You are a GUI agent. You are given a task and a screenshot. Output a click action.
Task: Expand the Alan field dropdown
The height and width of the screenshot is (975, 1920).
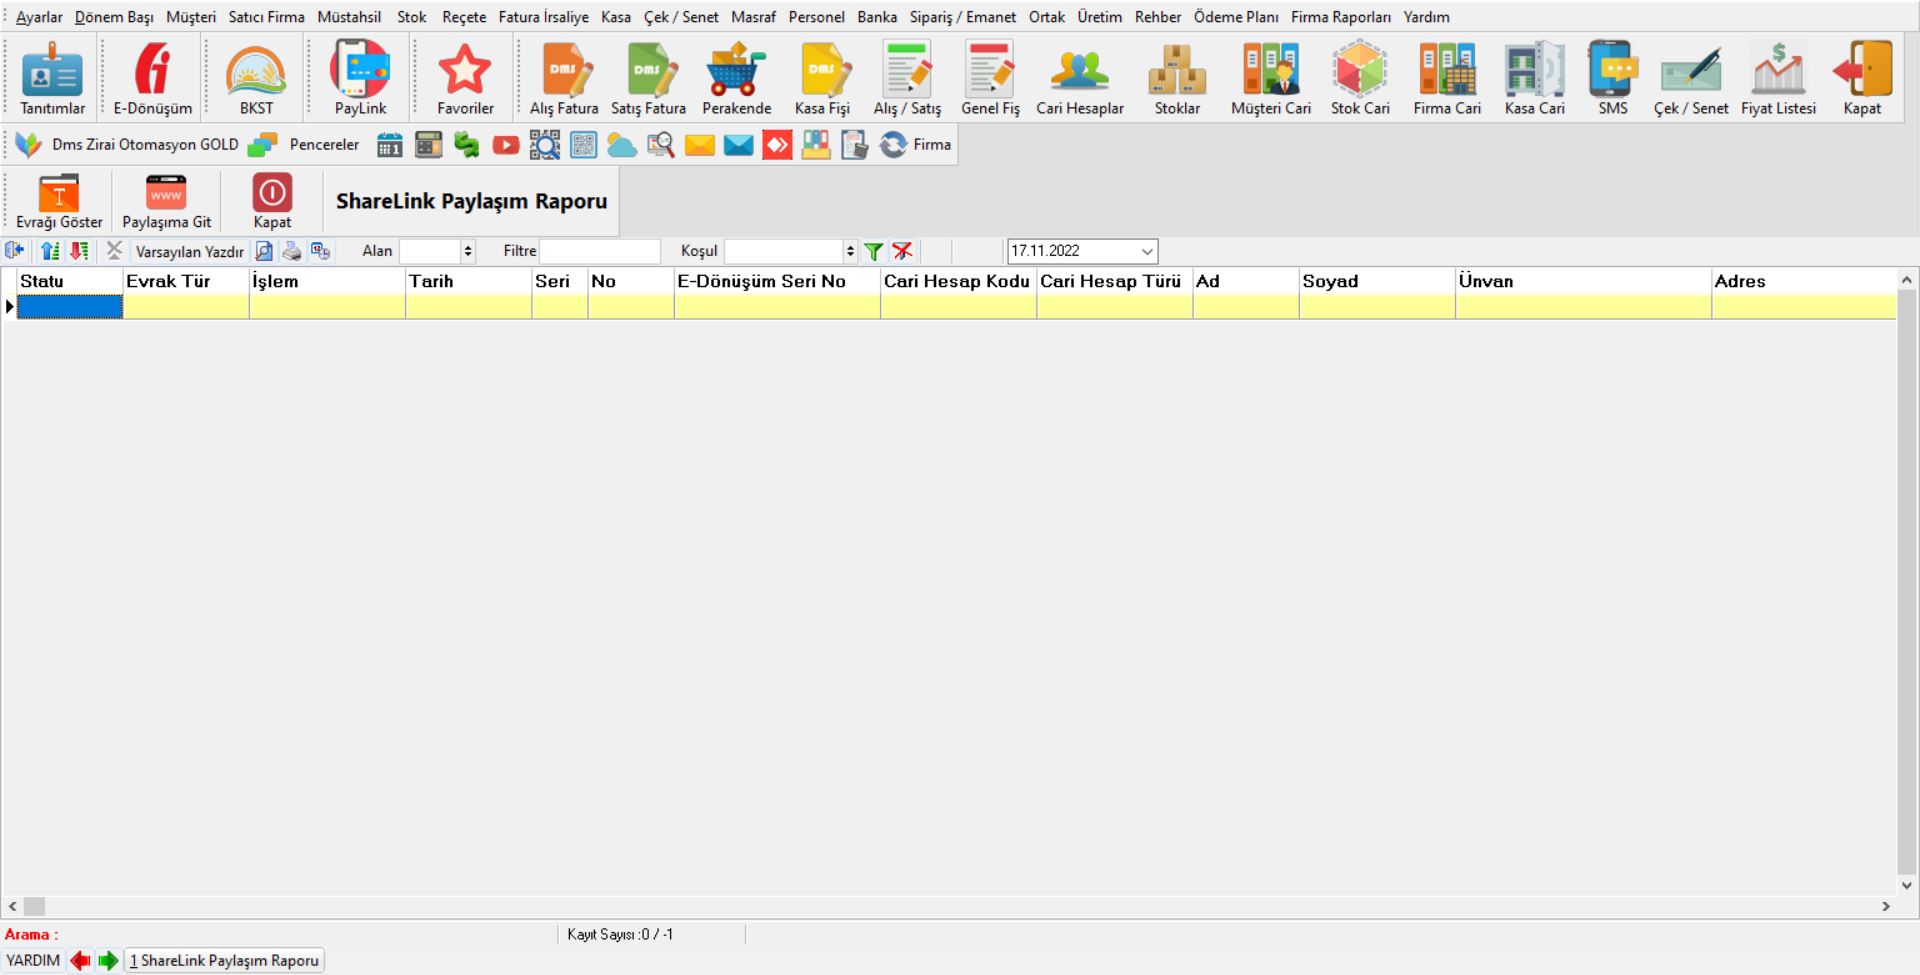pos(467,252)
